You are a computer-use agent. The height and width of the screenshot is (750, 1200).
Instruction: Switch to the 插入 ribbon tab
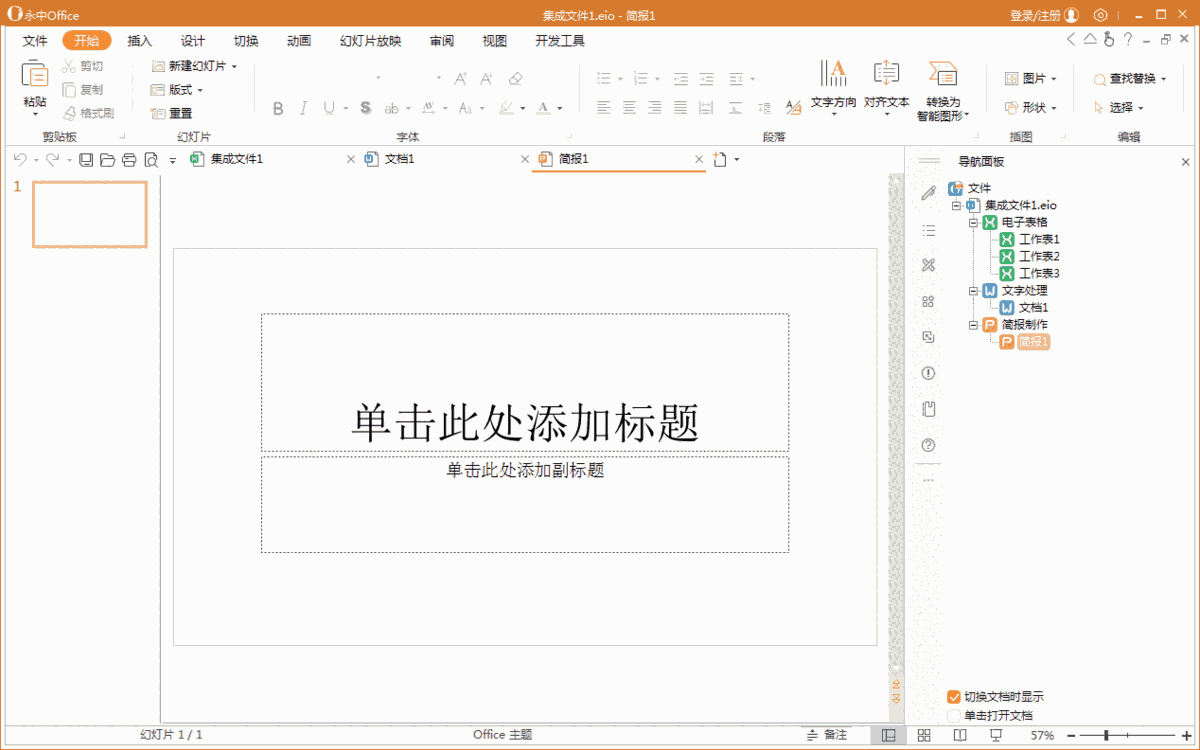(x=138, y=41)
